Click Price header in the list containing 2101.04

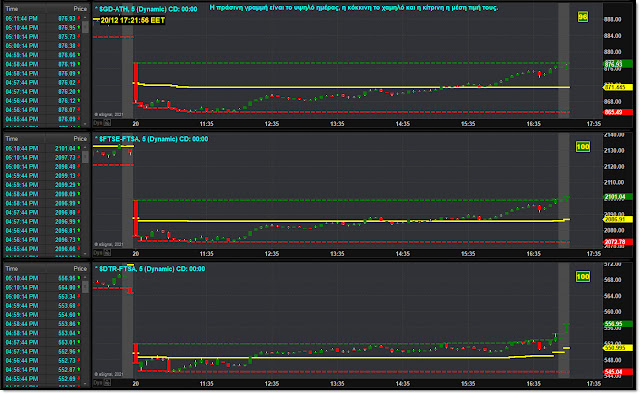80,138
